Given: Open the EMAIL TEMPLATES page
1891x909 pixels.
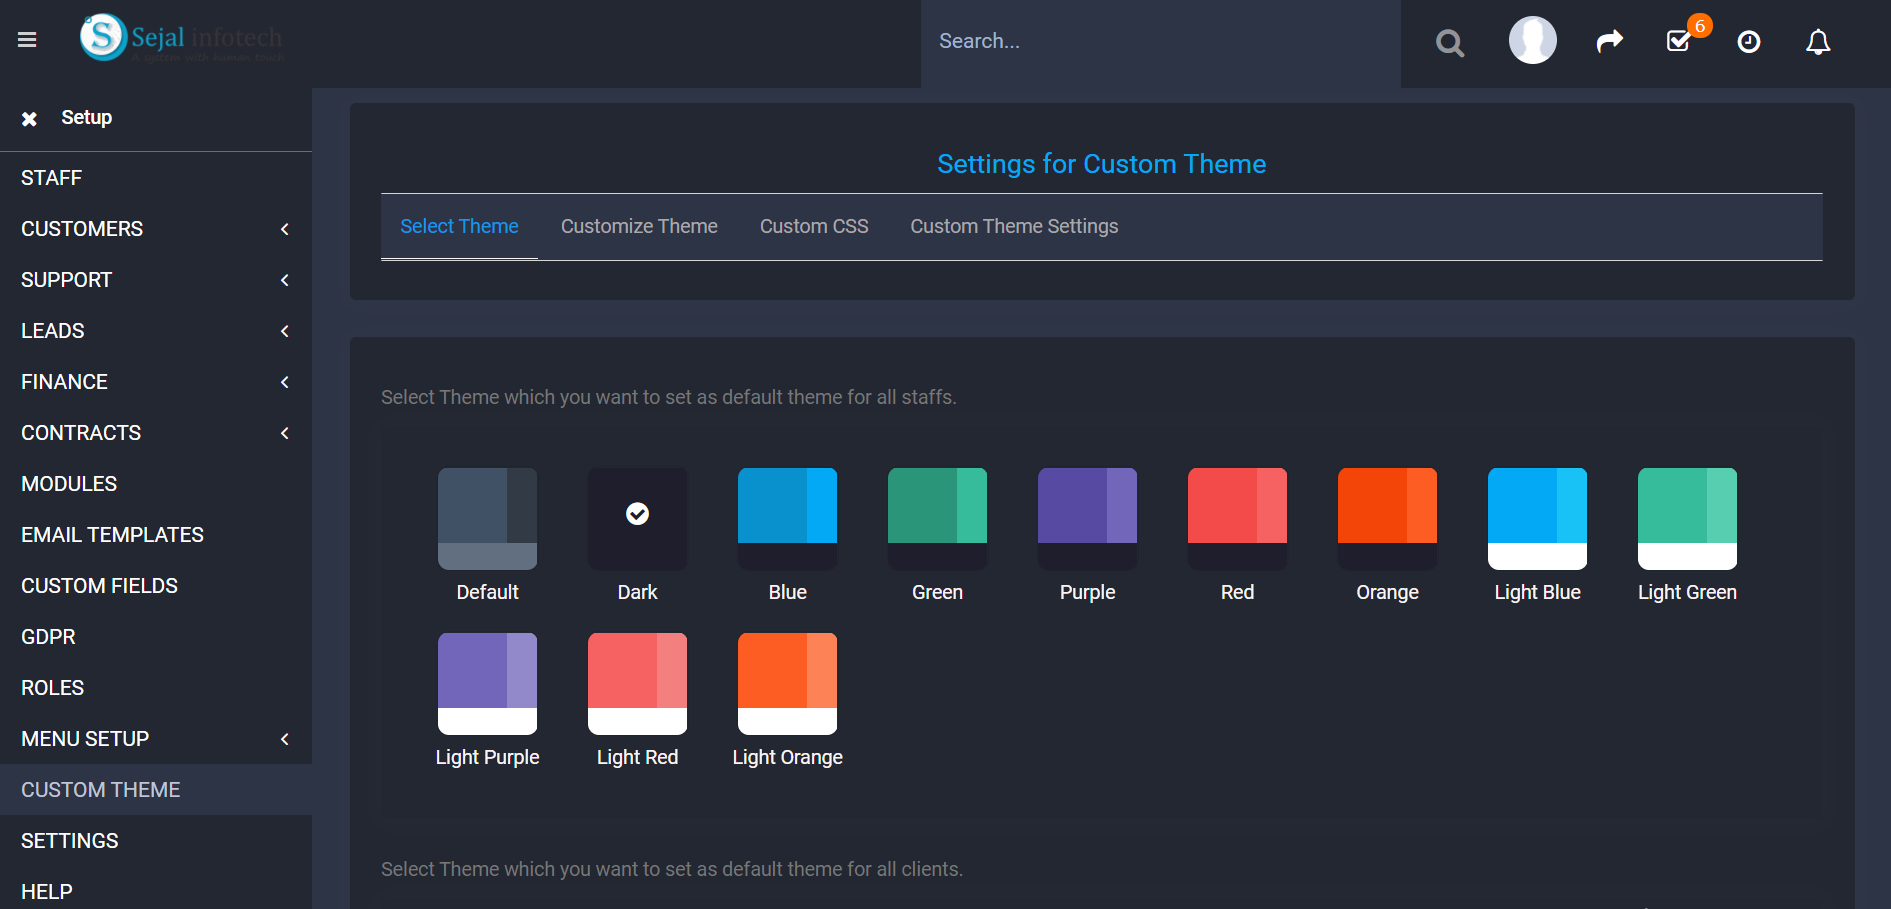Looking at the screenshot, I should pyautogui.click(x=112, y=534).
